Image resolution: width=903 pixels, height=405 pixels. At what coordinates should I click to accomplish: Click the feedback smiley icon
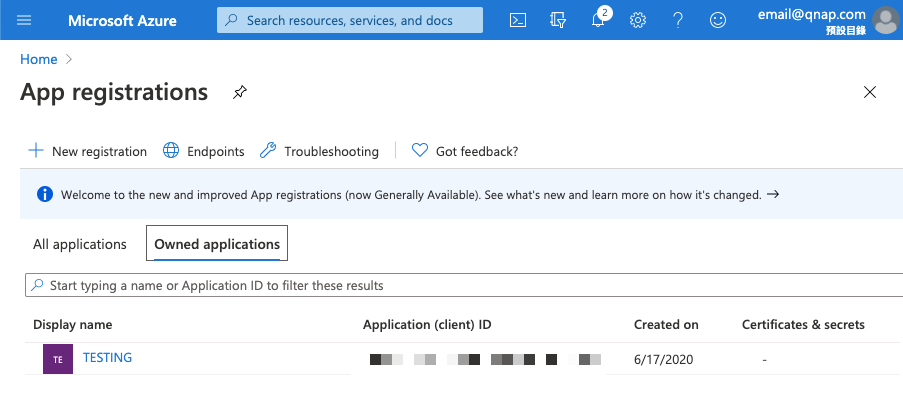[x=718, y=20]
